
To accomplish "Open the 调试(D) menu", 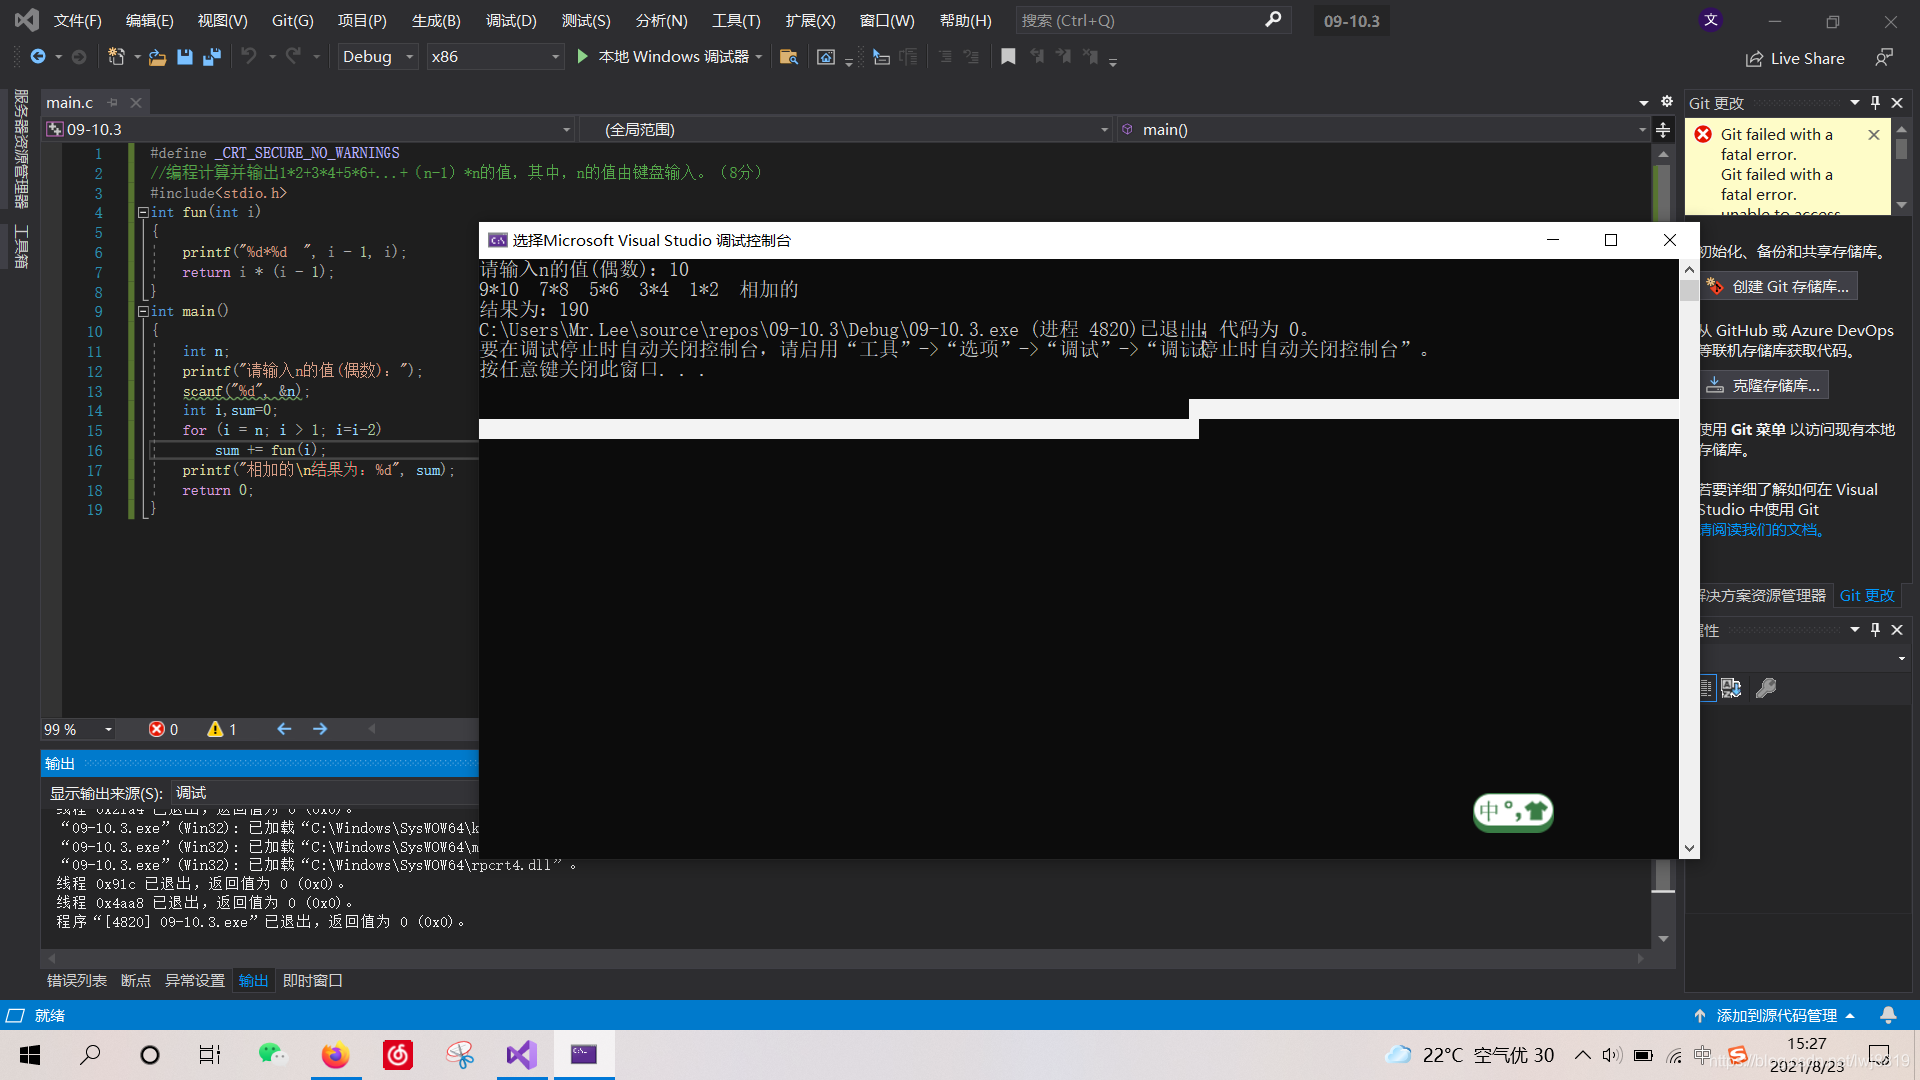I will (511, 20).
